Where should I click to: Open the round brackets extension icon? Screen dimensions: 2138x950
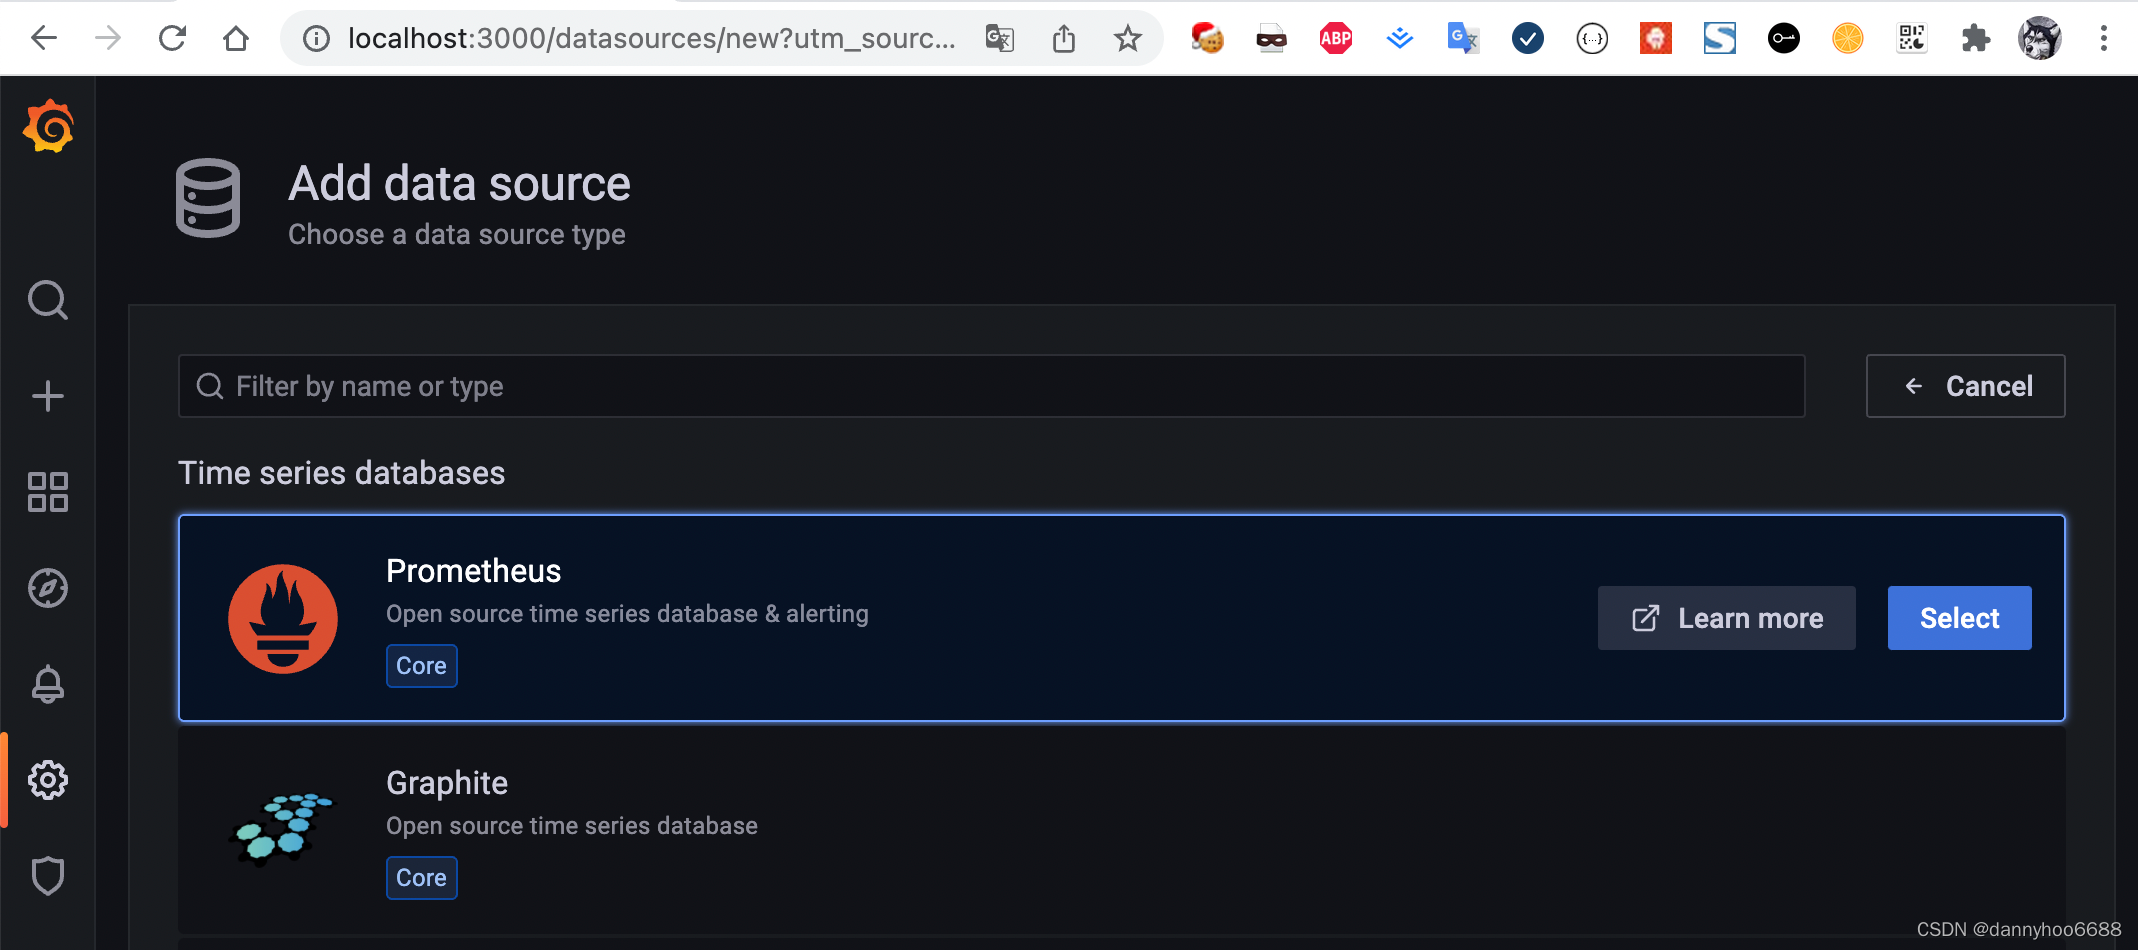(x=1592, y=38)
